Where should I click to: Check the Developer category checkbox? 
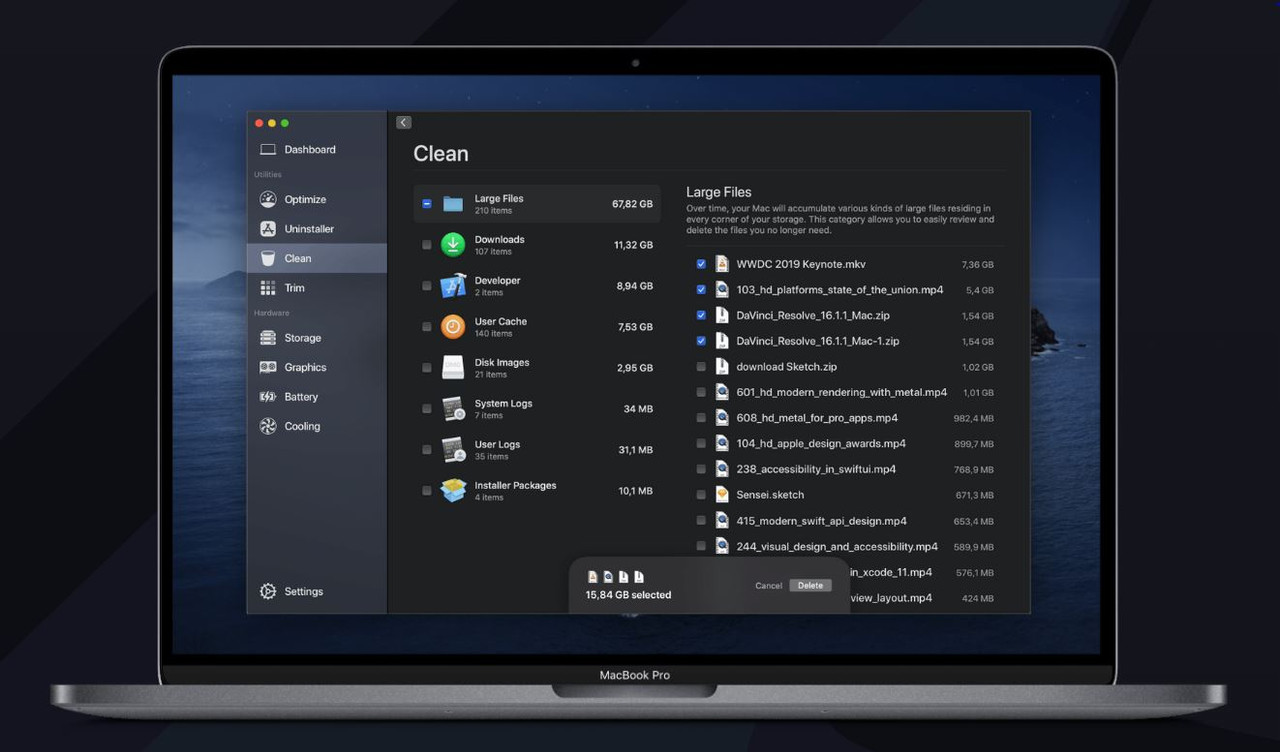click(427, 286)
